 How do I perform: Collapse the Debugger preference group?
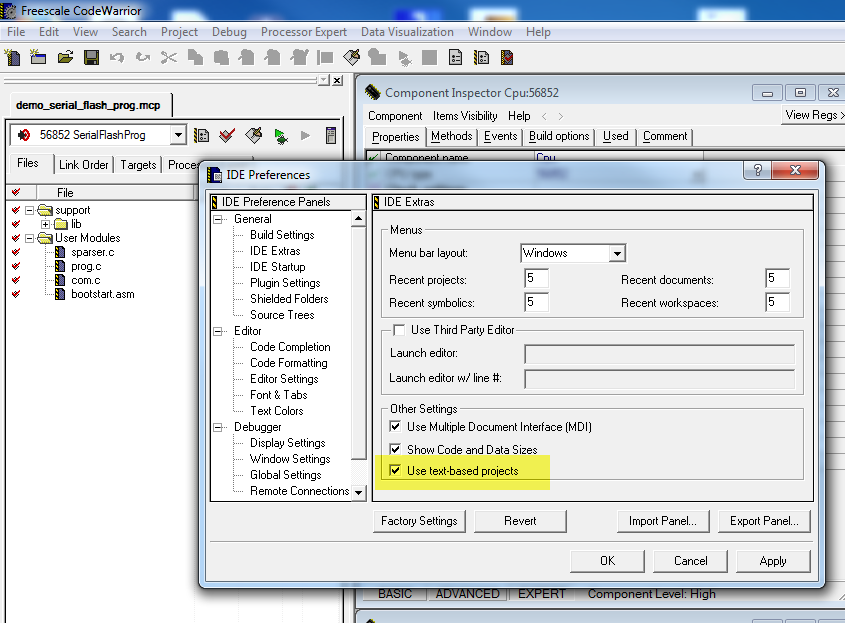coord(219,427)
